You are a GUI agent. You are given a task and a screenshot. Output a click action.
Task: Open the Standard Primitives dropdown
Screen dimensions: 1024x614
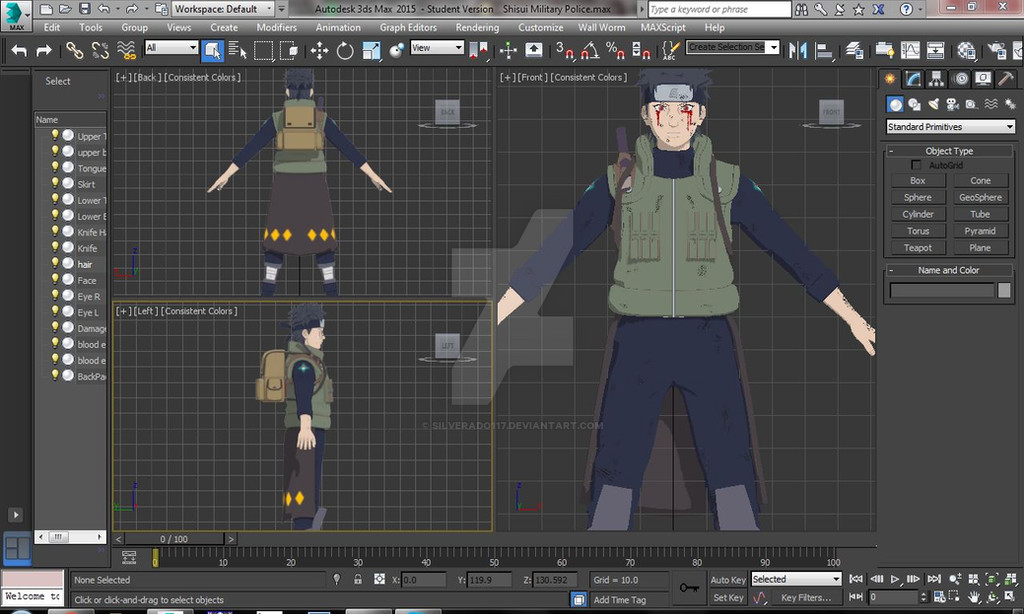(x=950, y=127)
